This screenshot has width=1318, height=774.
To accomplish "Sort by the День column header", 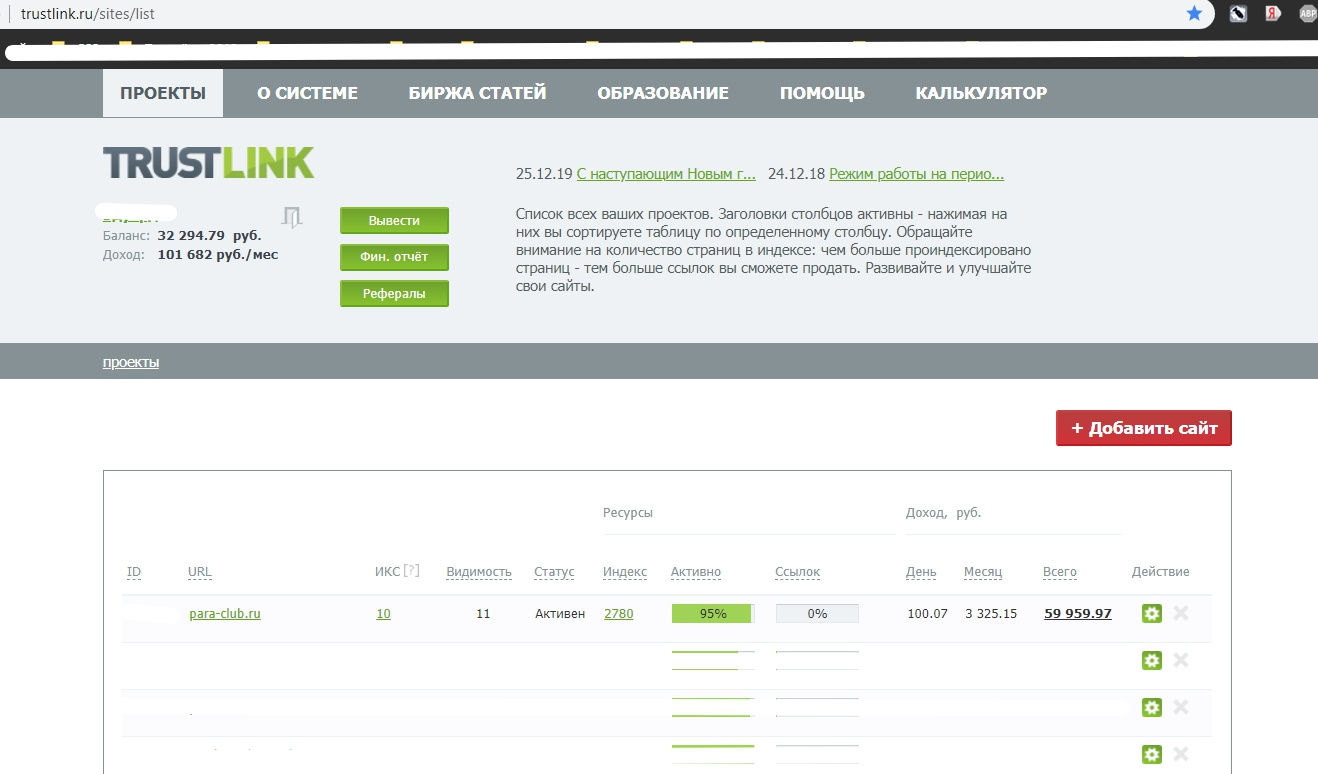I will coord(921,572).
